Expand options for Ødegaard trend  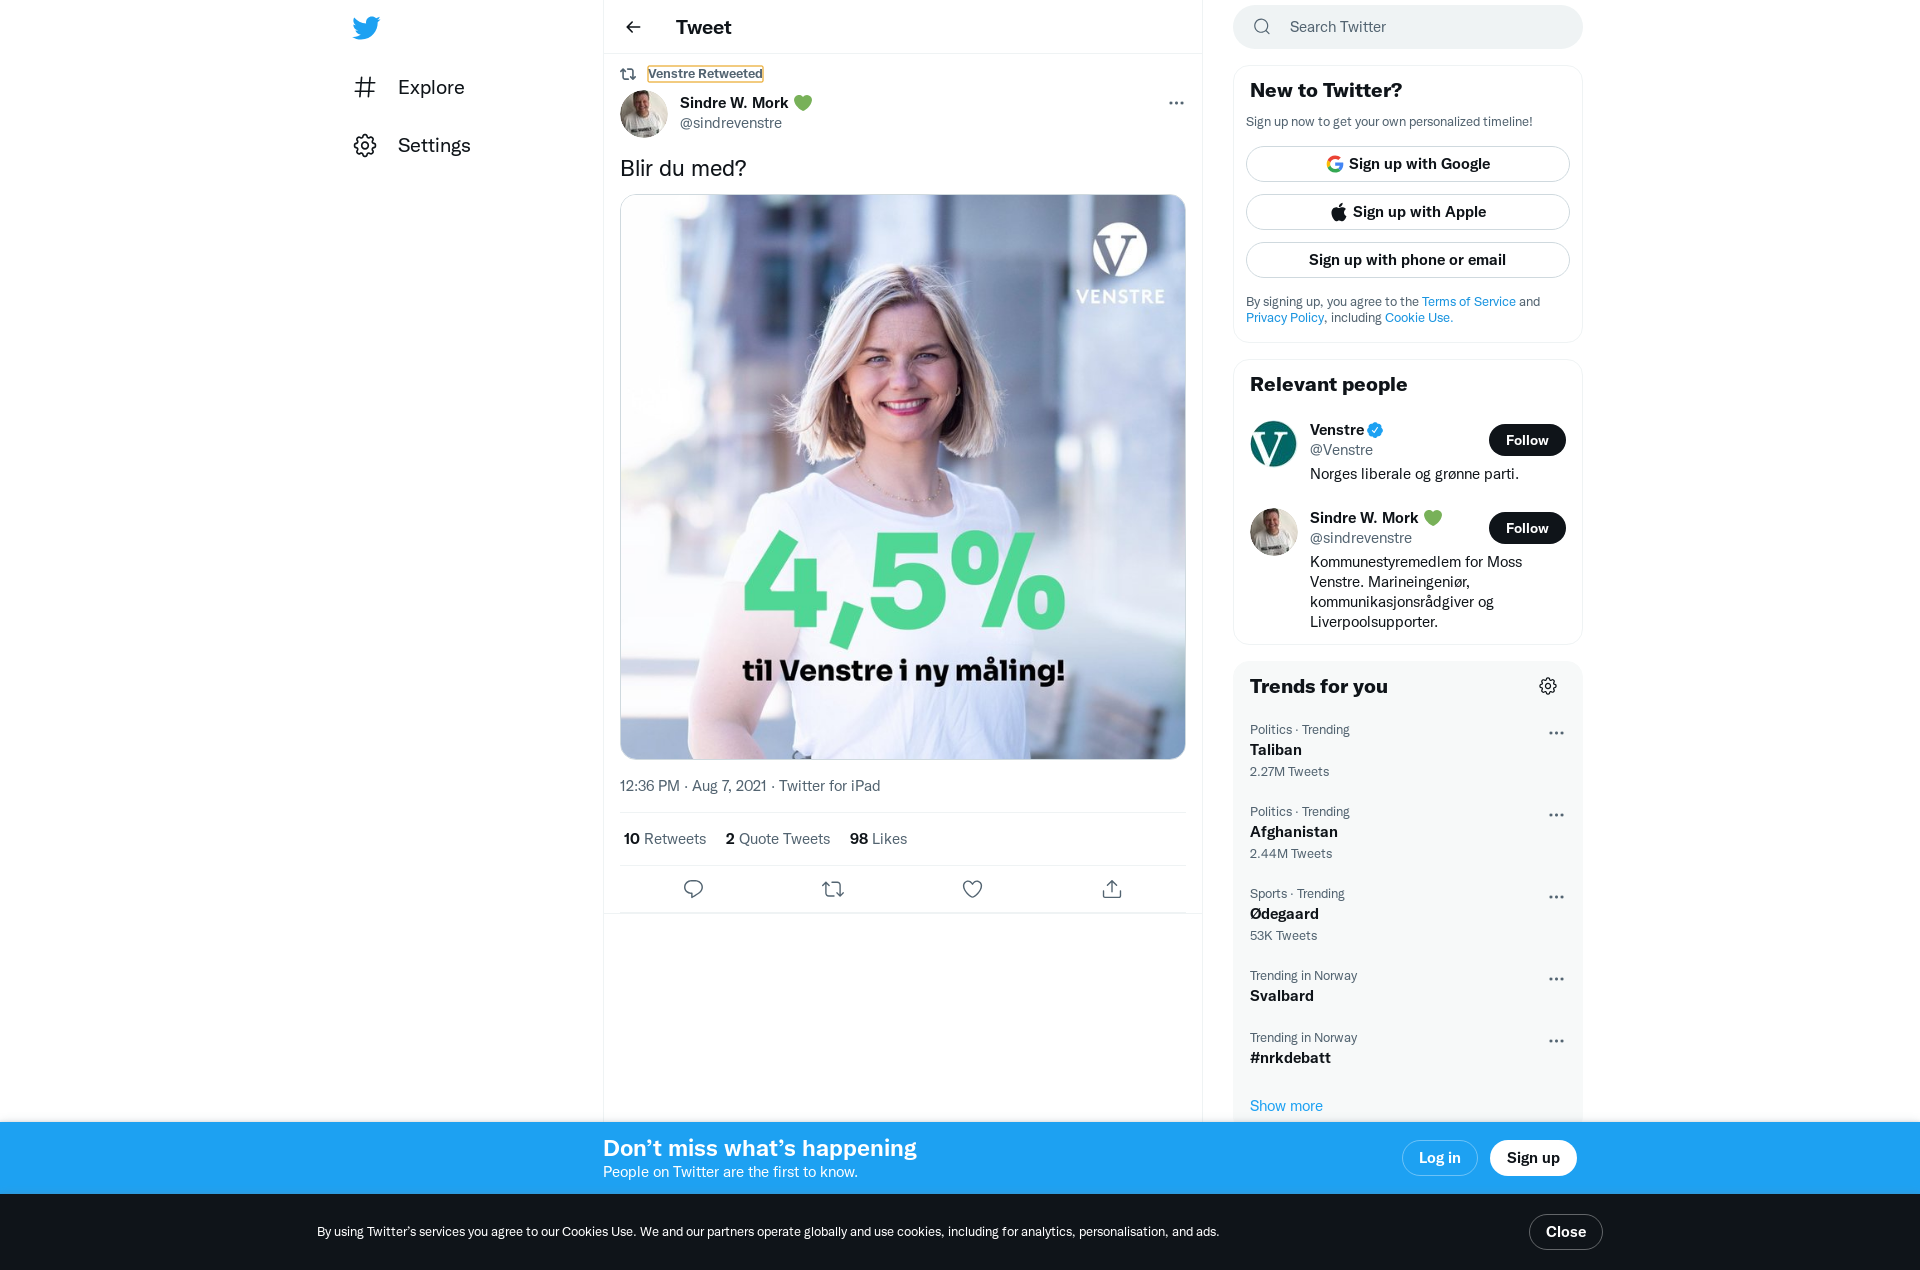tap(1556, 897)
